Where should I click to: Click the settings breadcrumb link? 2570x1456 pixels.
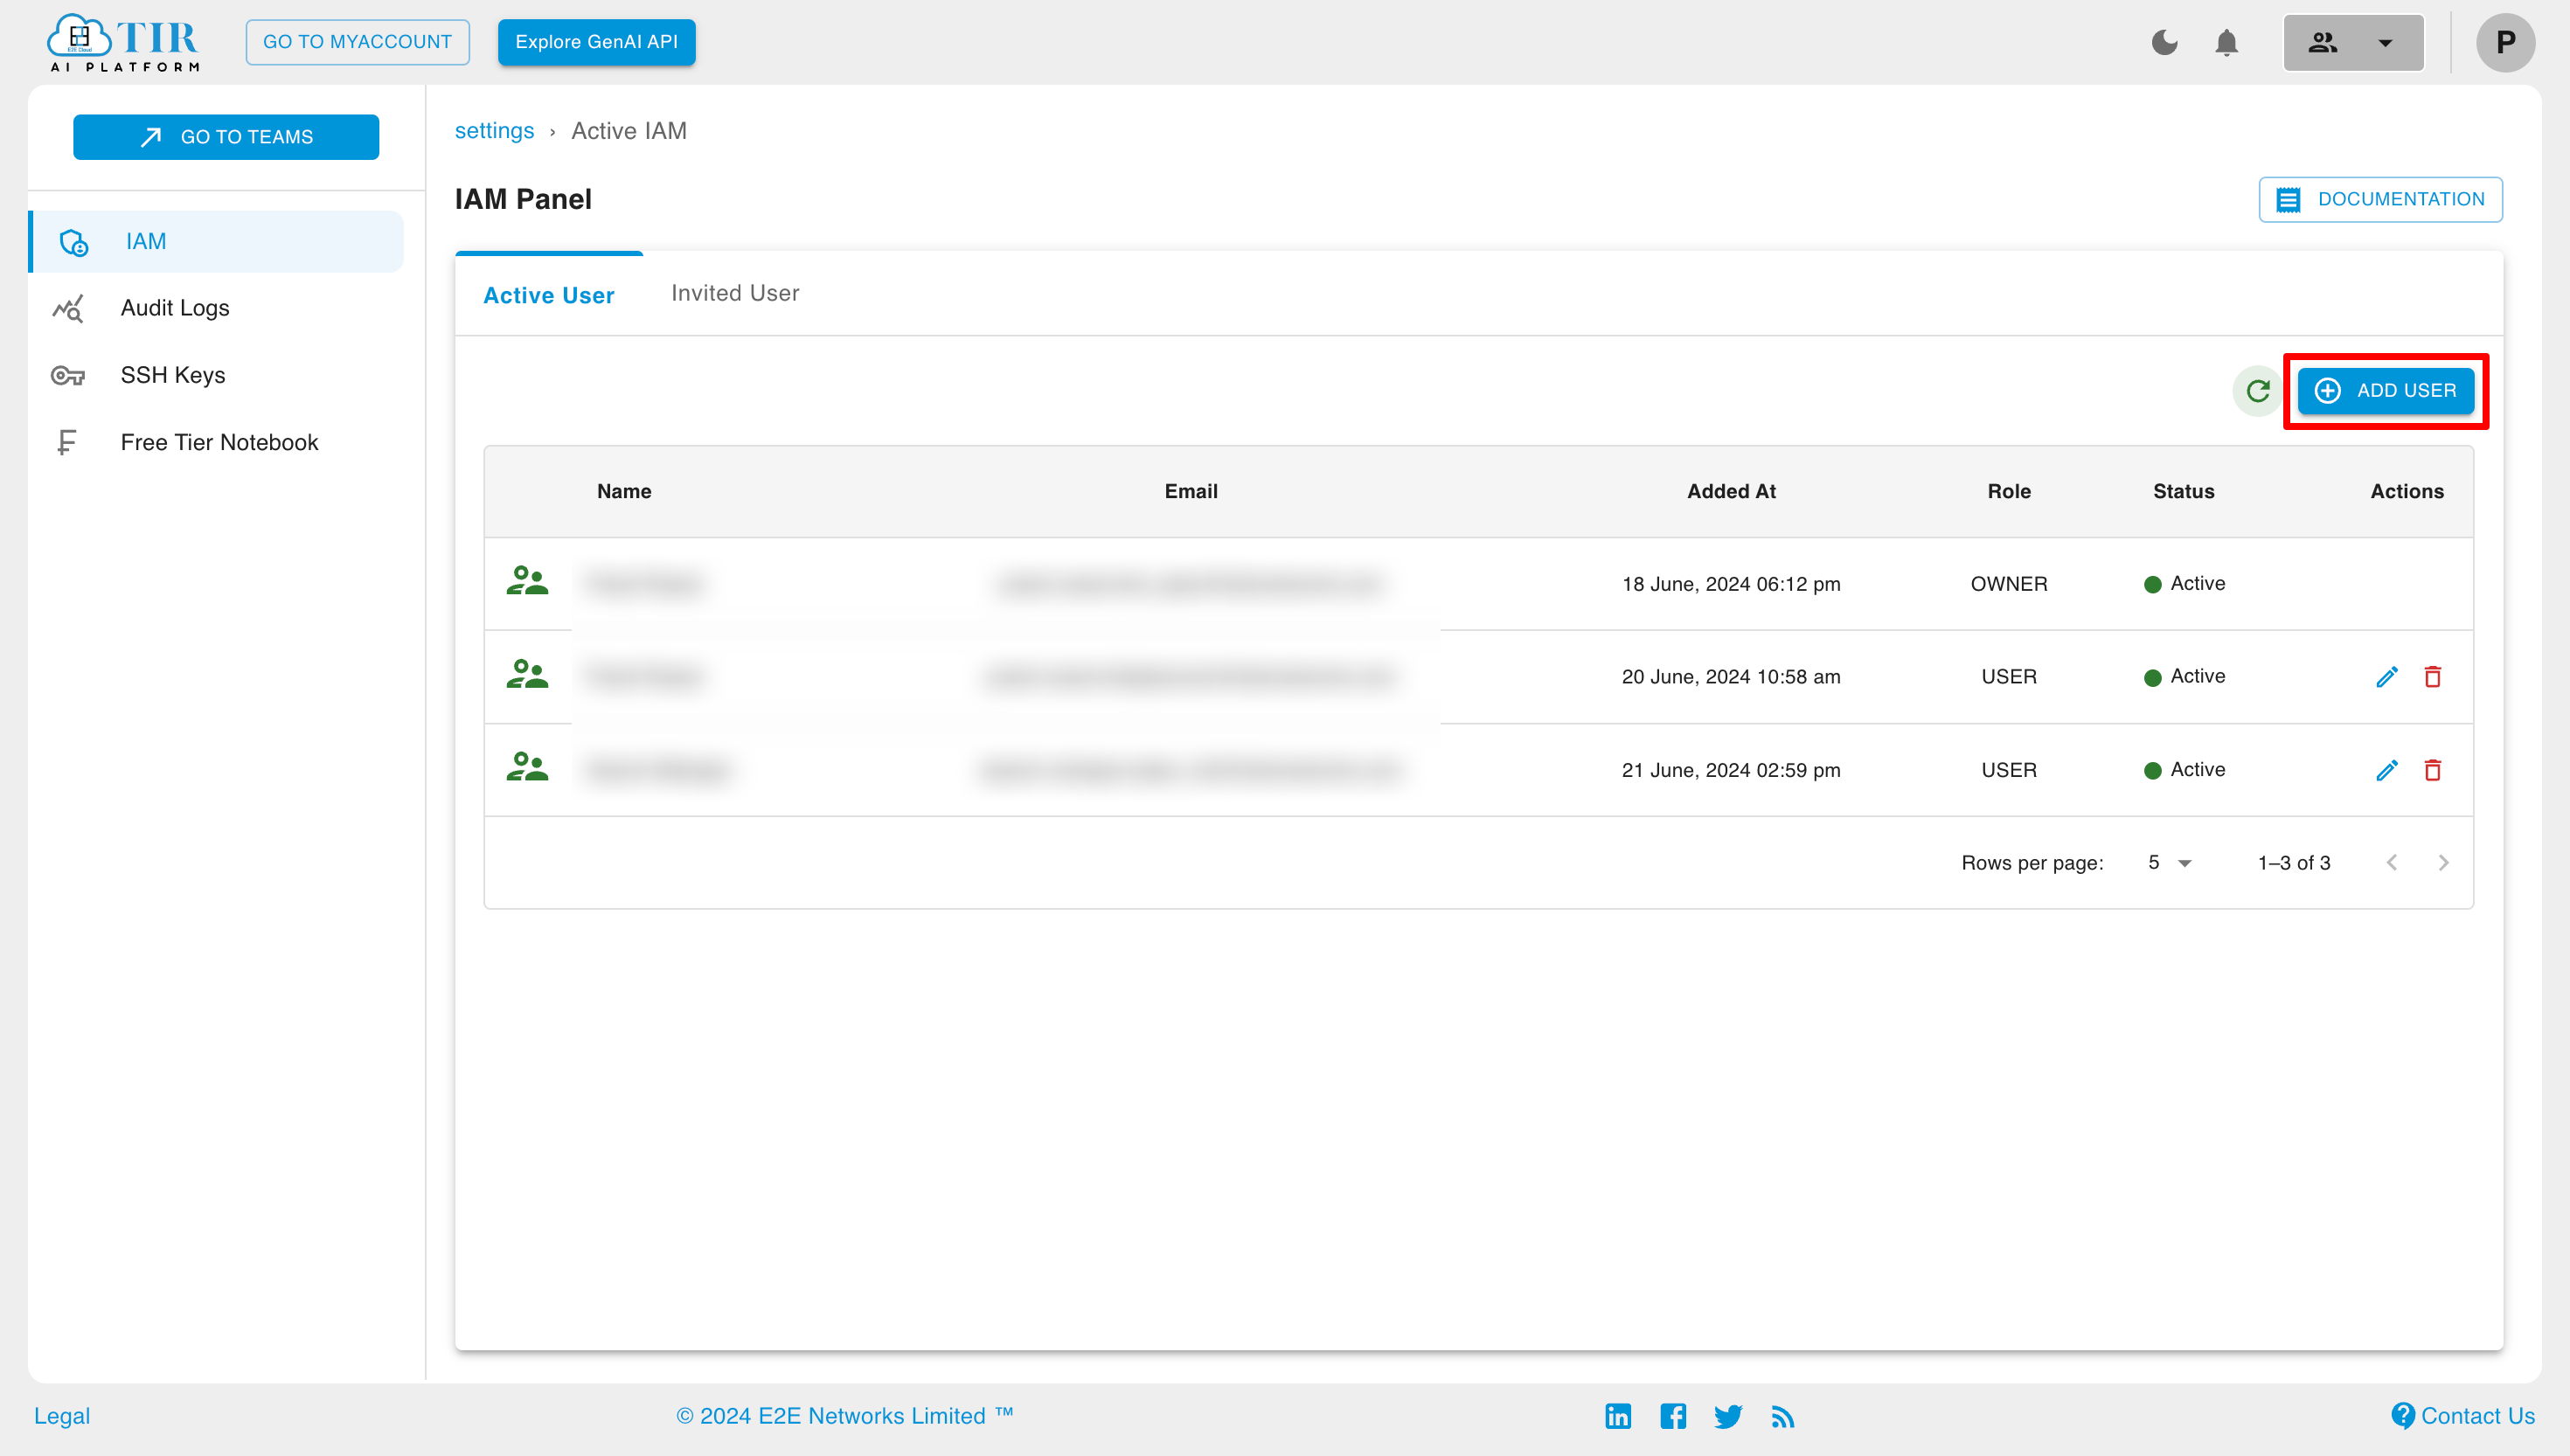tap(494, 131)
